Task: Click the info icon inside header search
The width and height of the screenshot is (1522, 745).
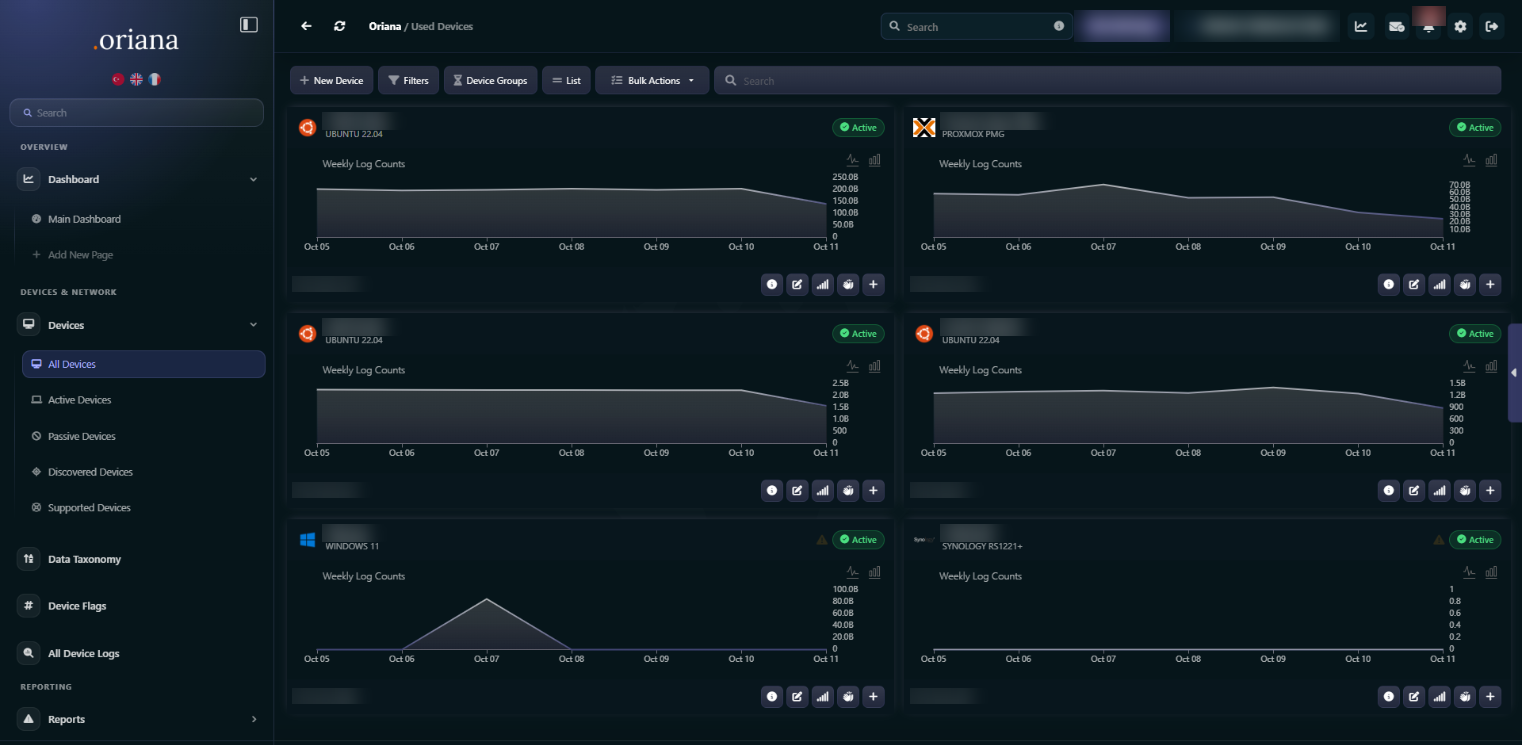Action: tap(1059, 26)
